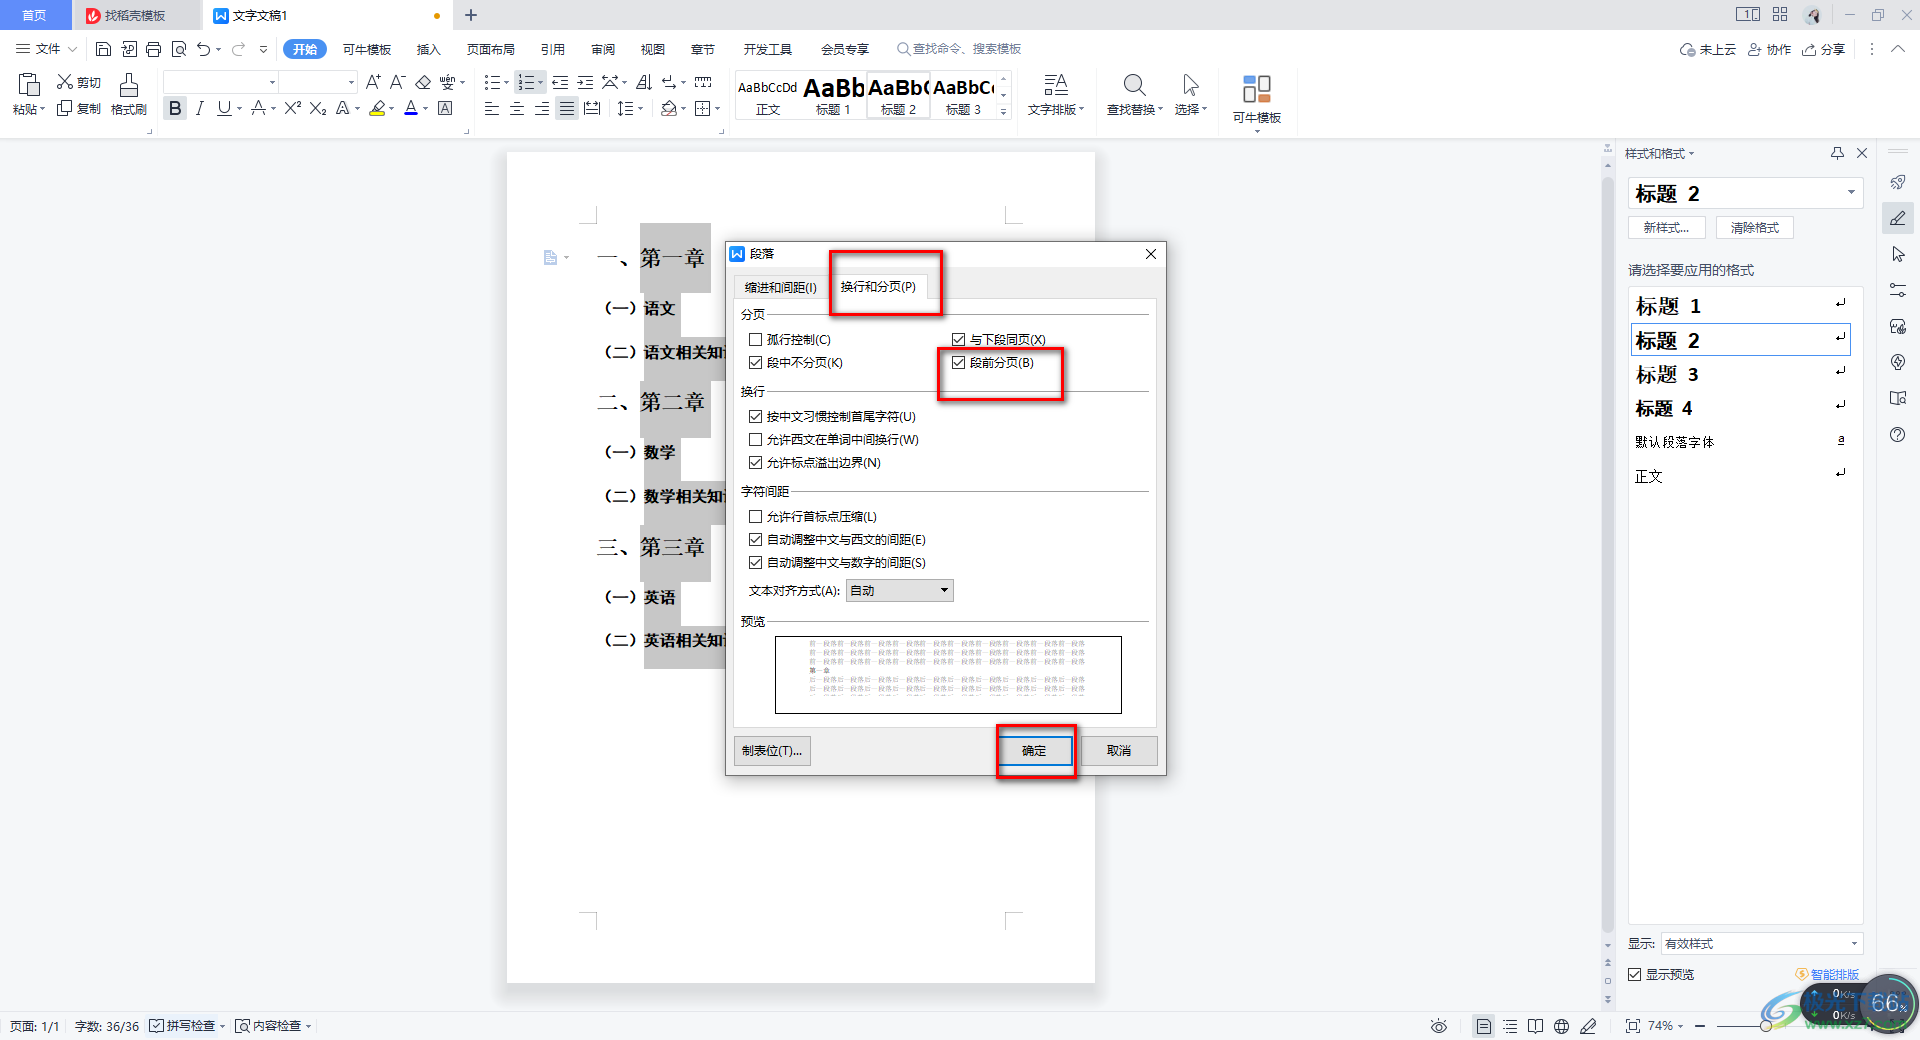The width and height of the screenshot is (1920, 1040).
Task: Justify text alignment
Action: coord(567,108)
